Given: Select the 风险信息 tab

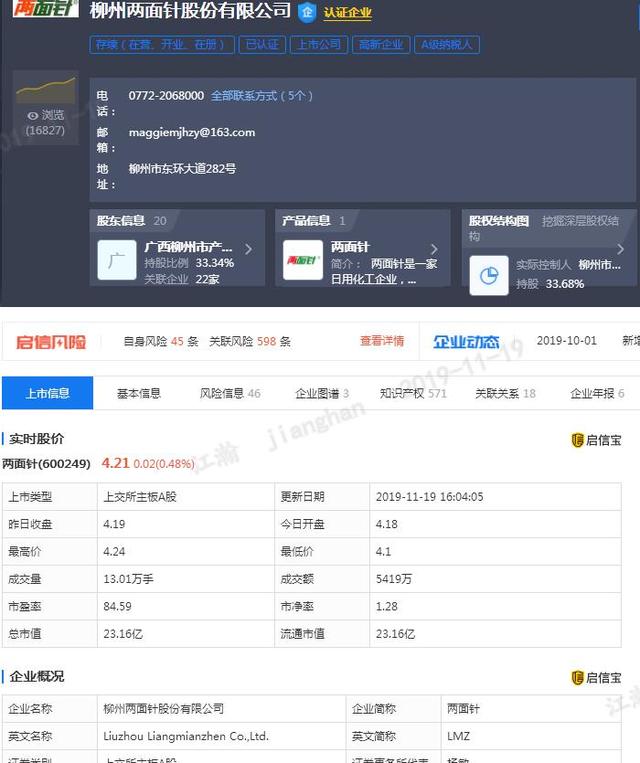Looking at the screenshot, I should (230, 394).
